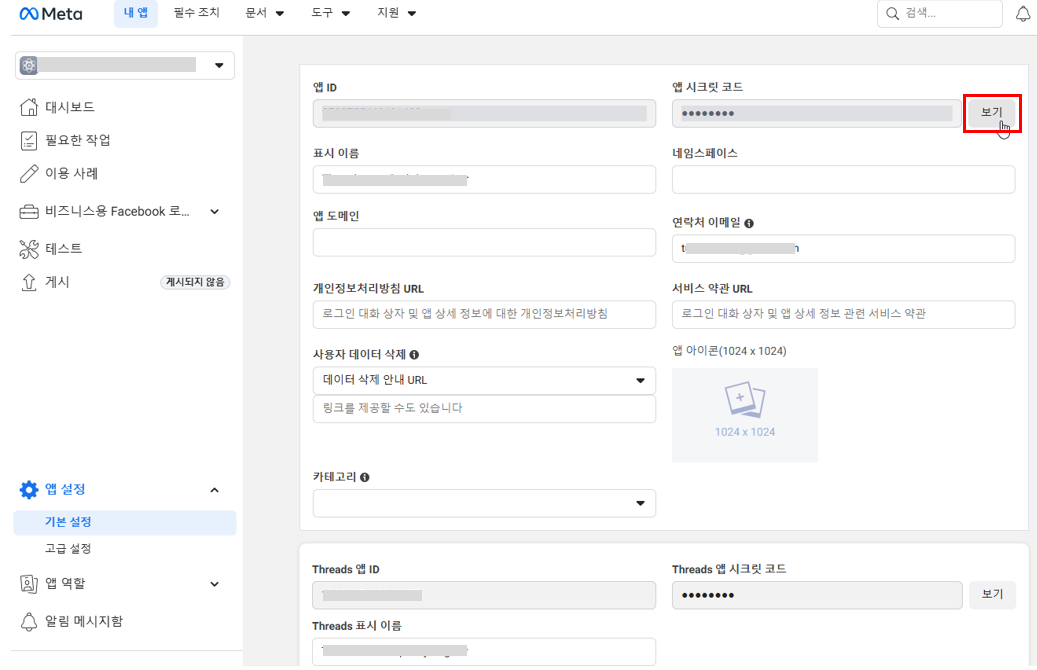Viewport: 1037px width, 670px height.
Task: Click the 앱 시크릿 코드 field
Action: pyautogui.click(x=817, y=114)
